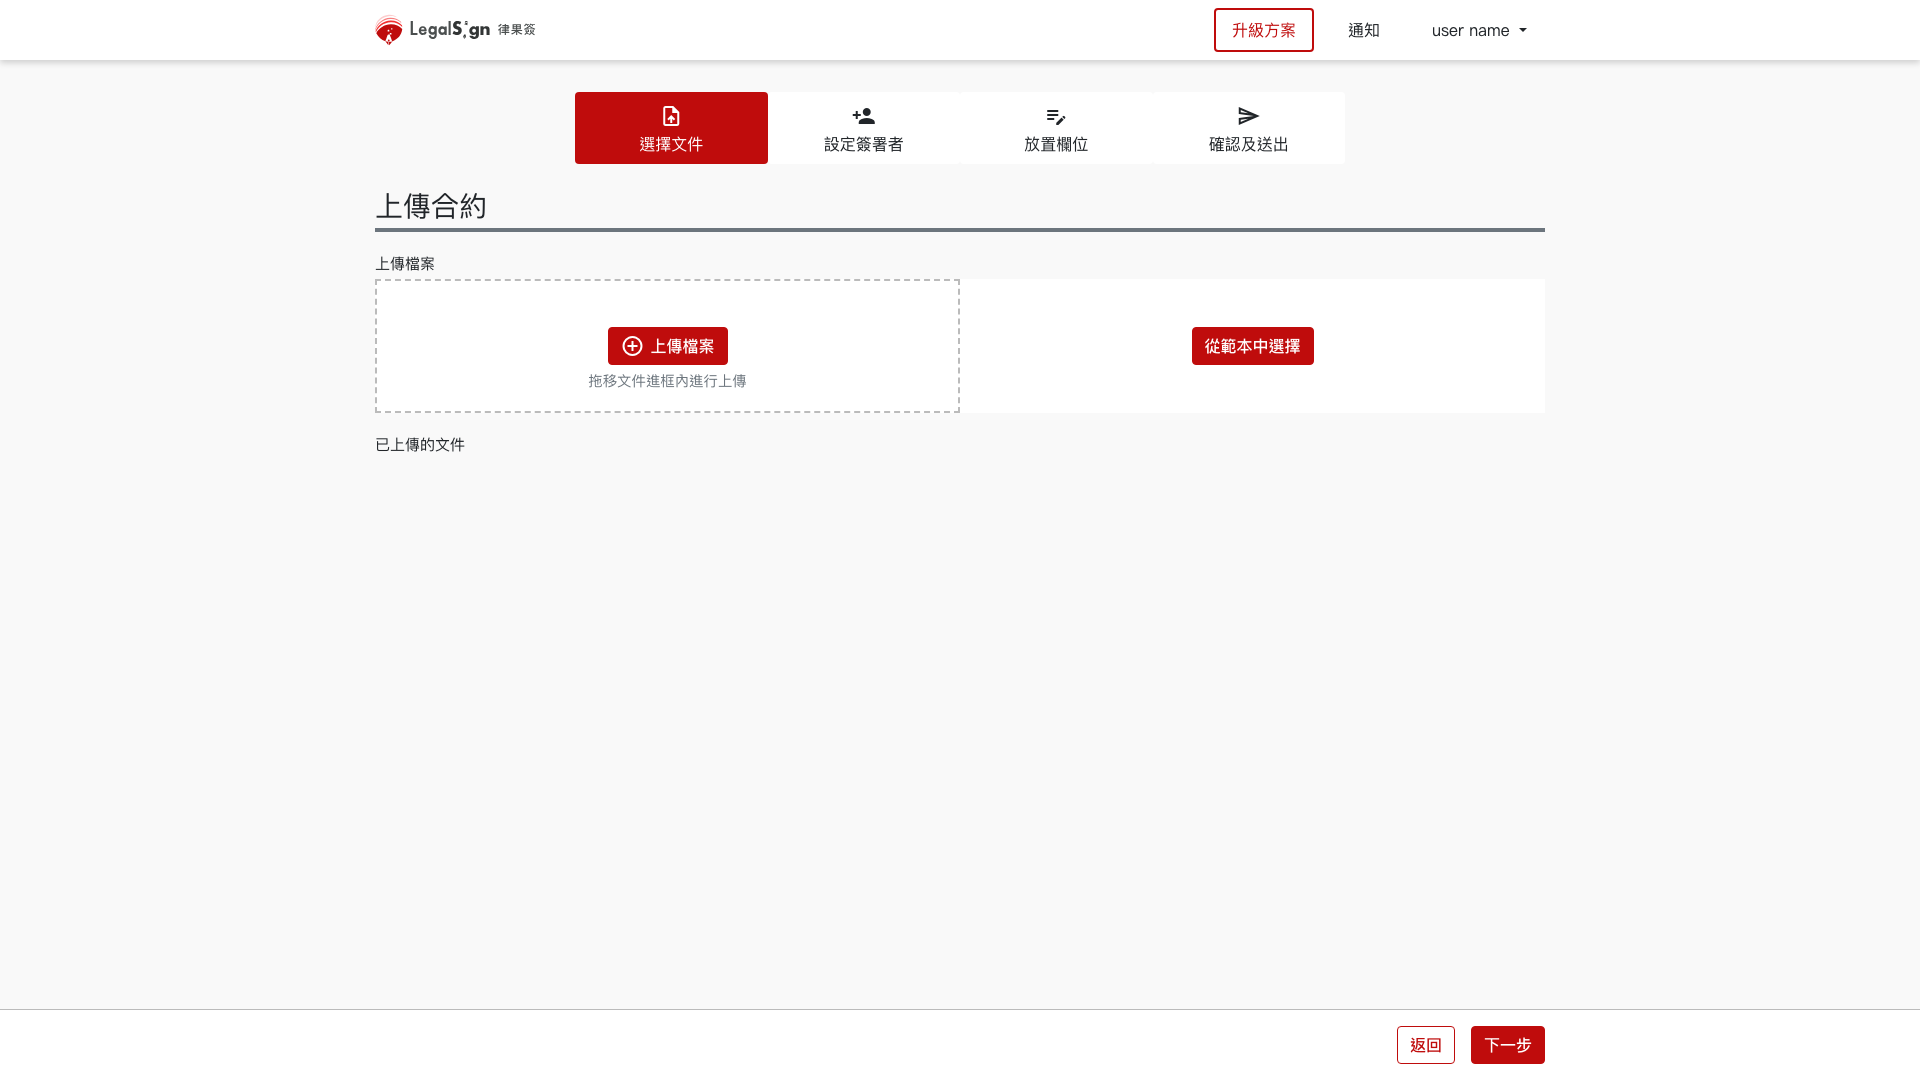Image resolution: width=1920 pixels, height=1080 pixels.
Task: Click the 升級方案 upgrade button
Action: coord(1263,30)
